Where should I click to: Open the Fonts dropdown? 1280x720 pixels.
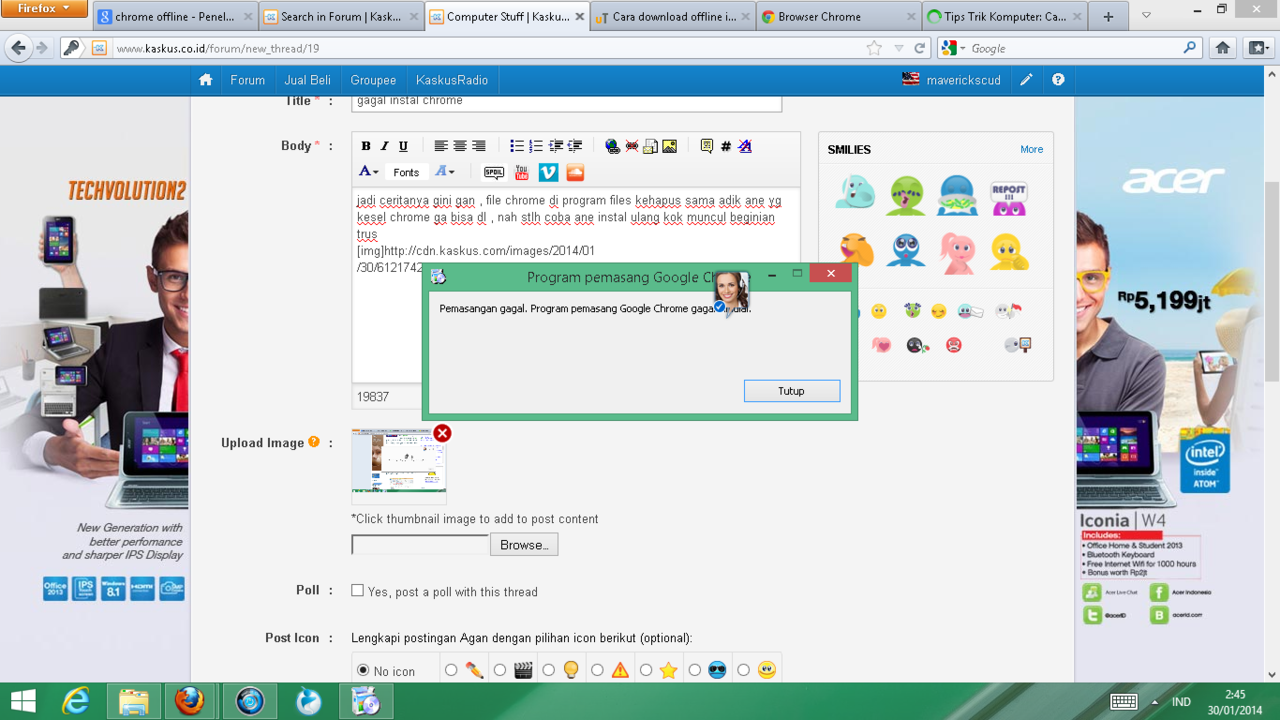pos(406,172)
